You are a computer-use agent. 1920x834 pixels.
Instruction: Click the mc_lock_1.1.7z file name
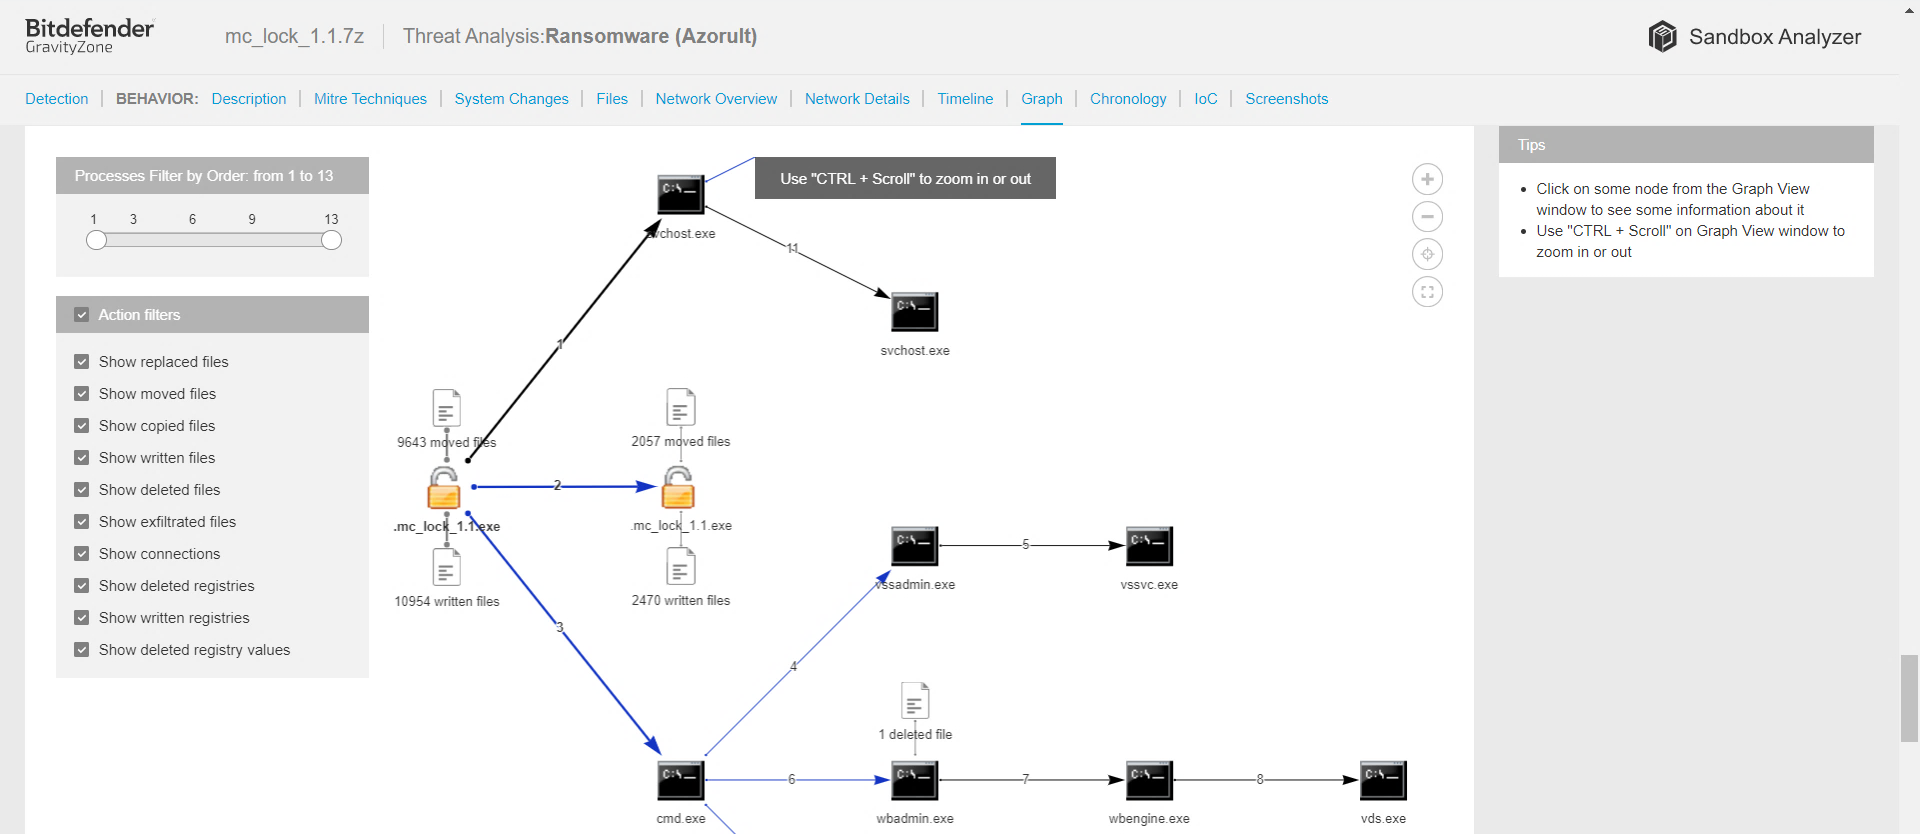[x=294, y=37]
